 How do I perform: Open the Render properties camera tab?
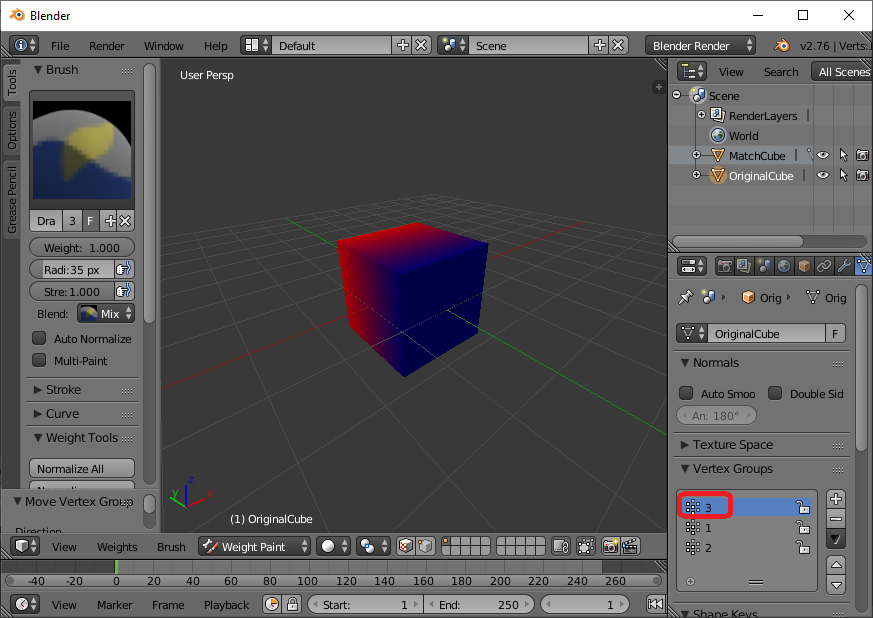pyautogui.click(x=724, y=267)
